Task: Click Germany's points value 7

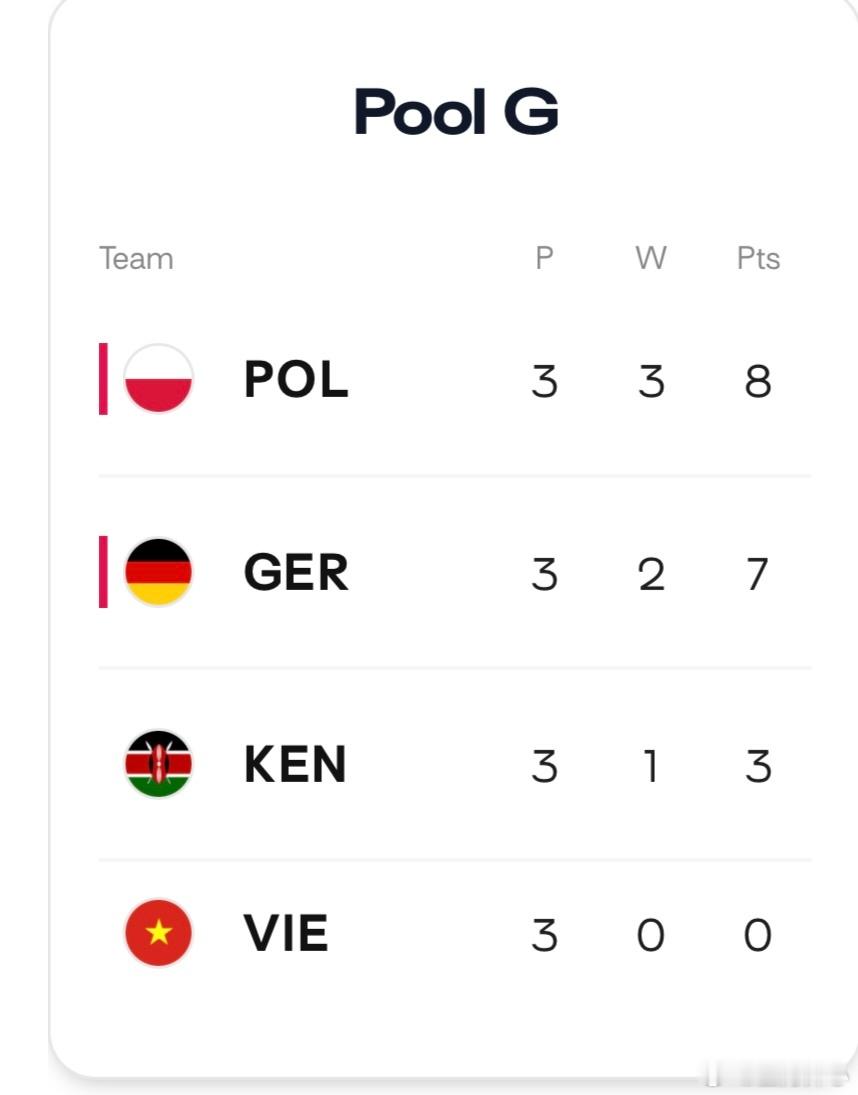Action: pyautogui.click(x=757, y=575)
